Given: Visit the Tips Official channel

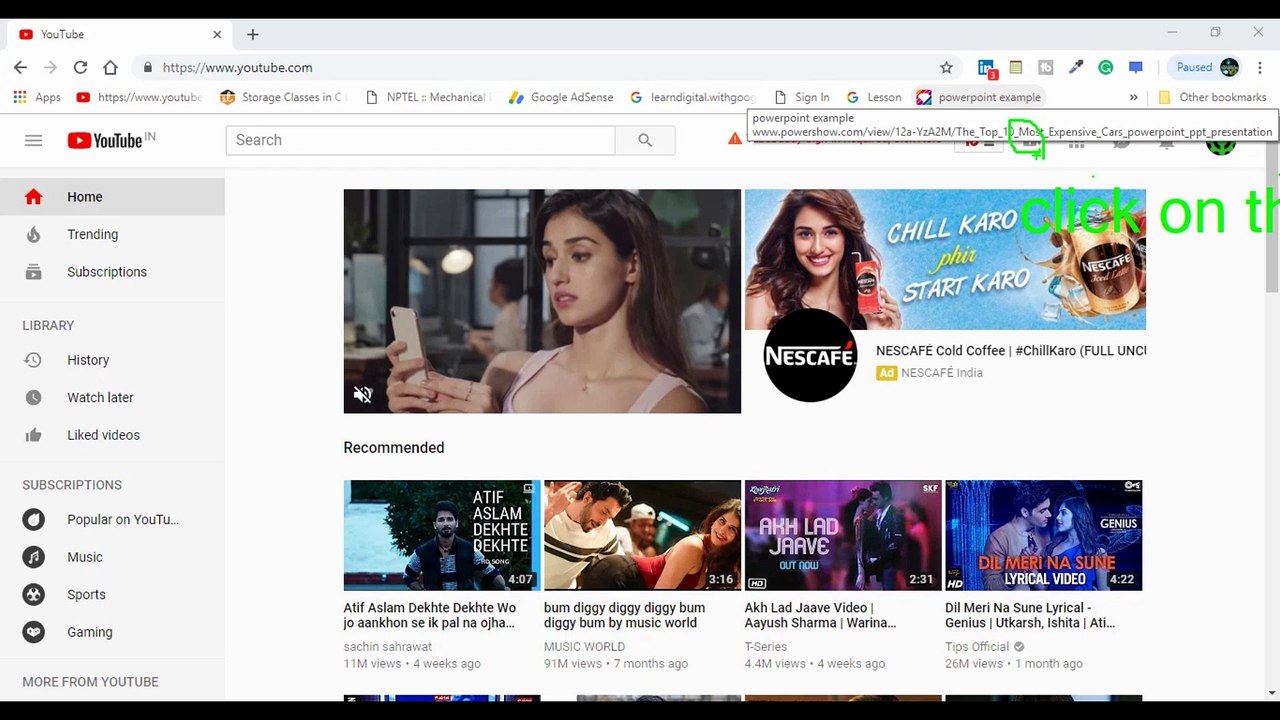Looking at the screenshot, I should coord(977,647).
